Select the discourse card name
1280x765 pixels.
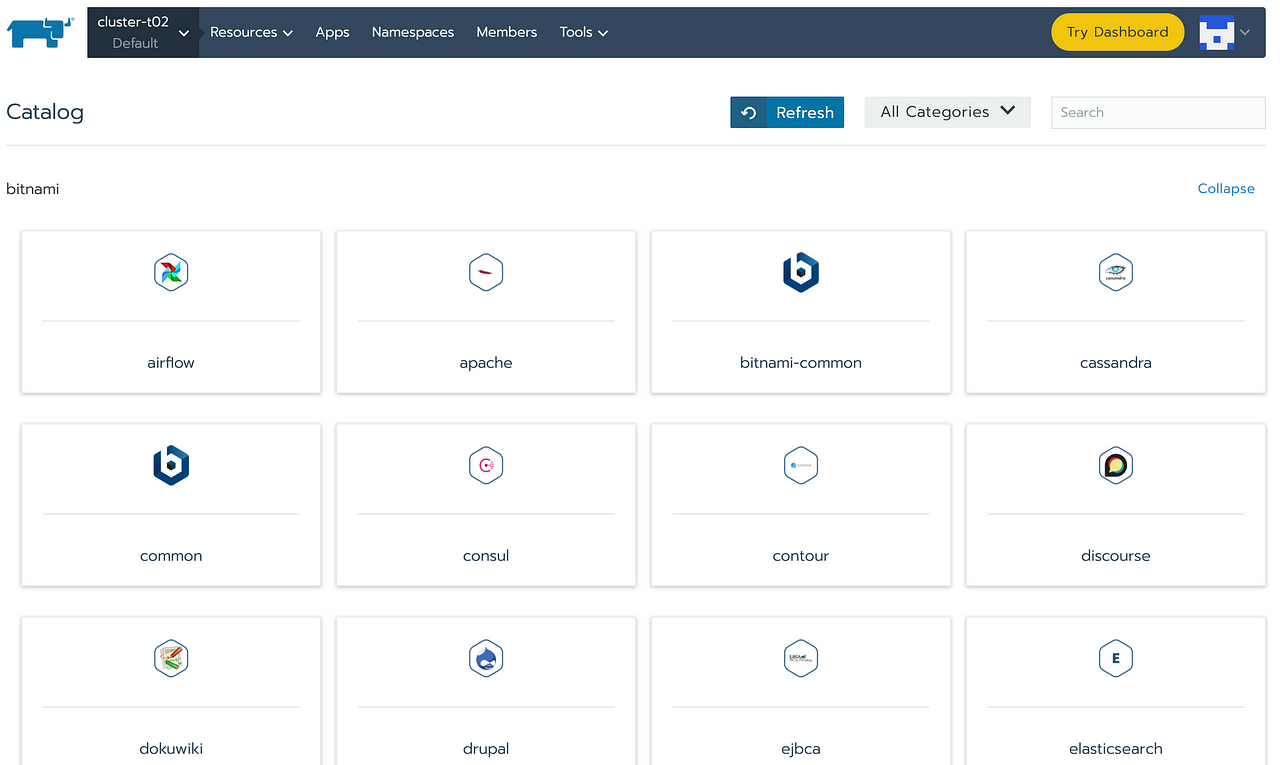pyautogui.click(x=1116, y=556)
